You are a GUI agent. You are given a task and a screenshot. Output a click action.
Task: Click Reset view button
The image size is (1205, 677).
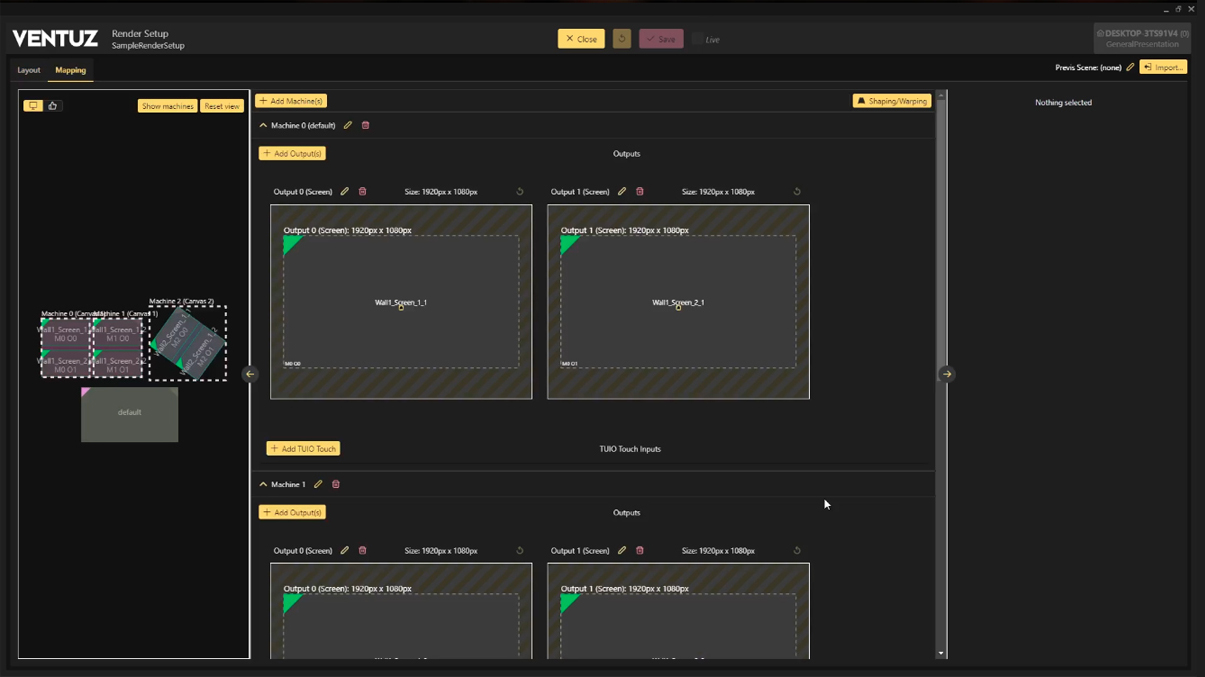coord(222,106)
